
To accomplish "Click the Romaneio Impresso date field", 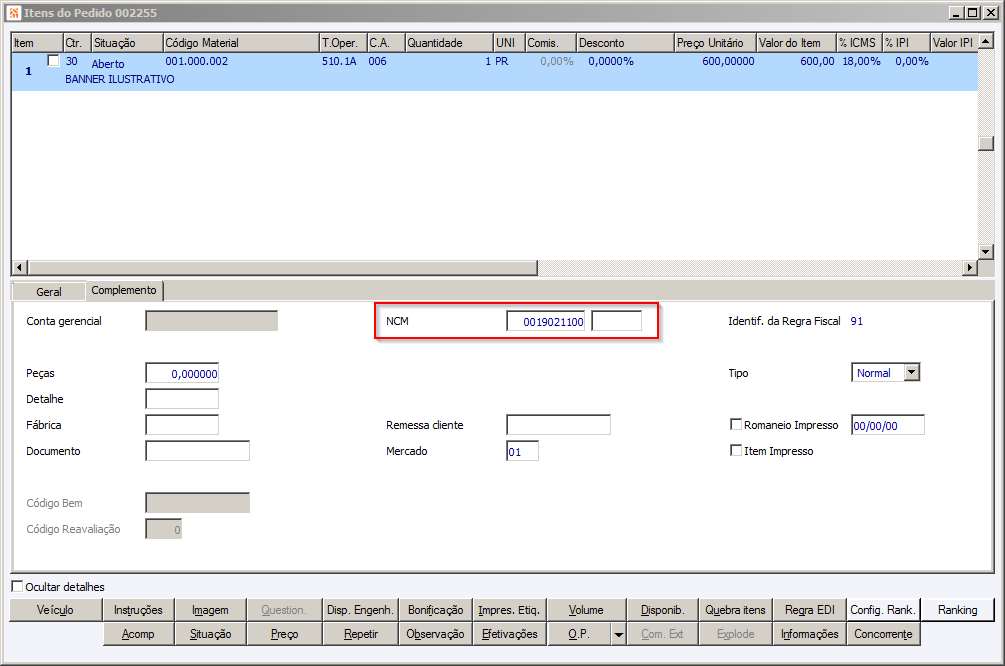I will [888, 425].
